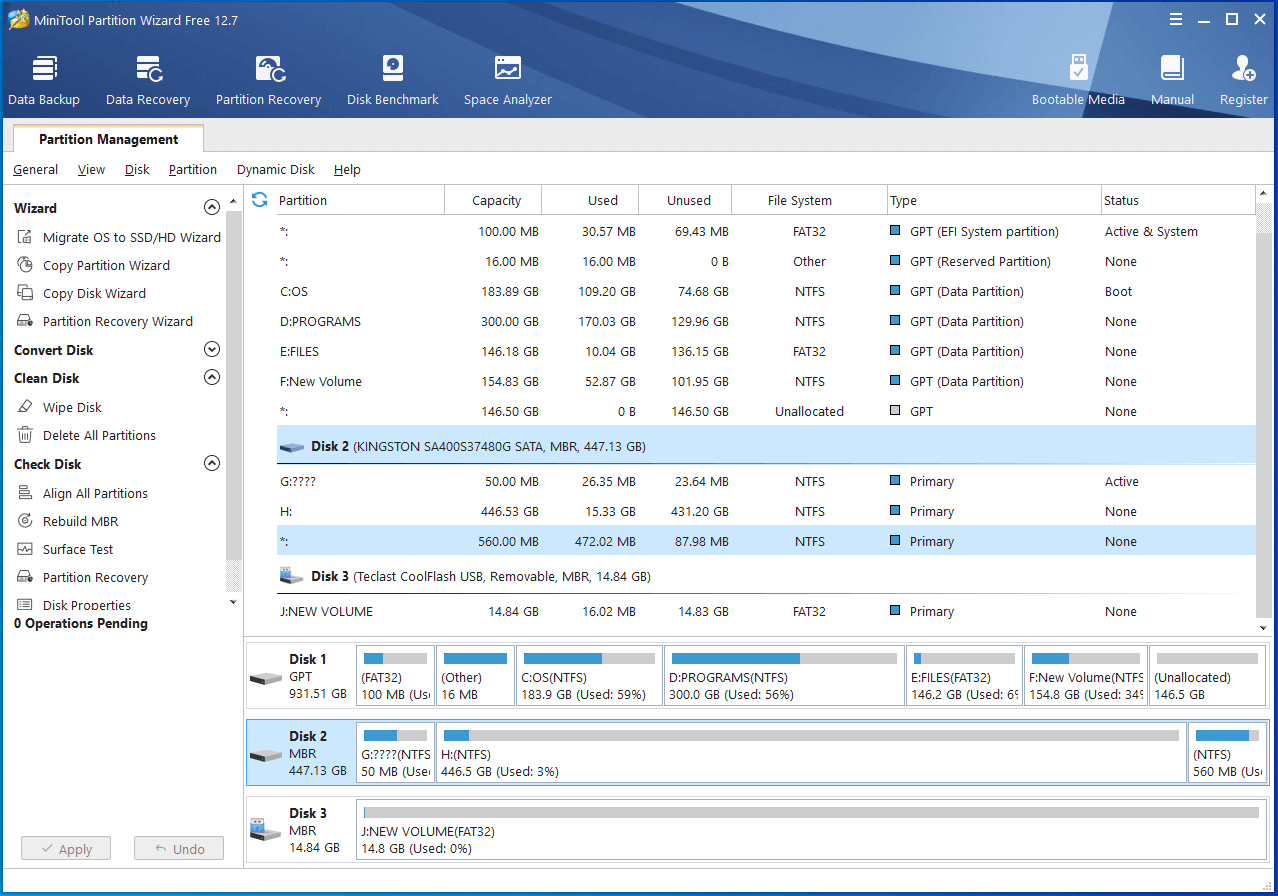Select the E:FILES partition row

[x=766, y=351]
